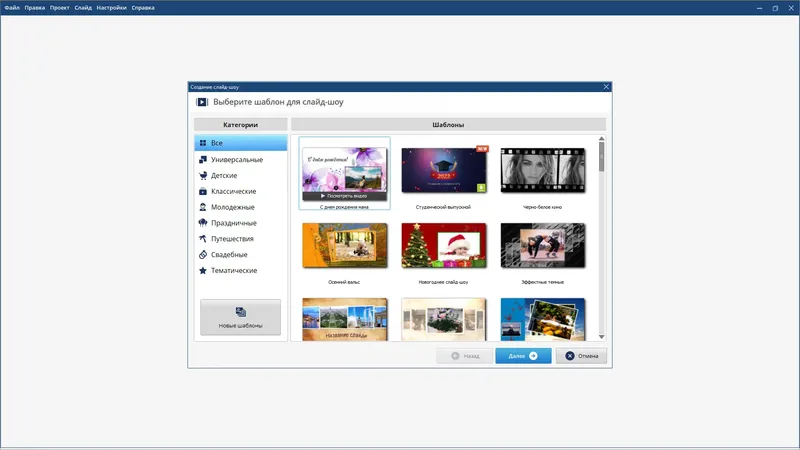800x450 pixels.
Task: Choose the Праздничные category label
Action: (x=234, y=223)
